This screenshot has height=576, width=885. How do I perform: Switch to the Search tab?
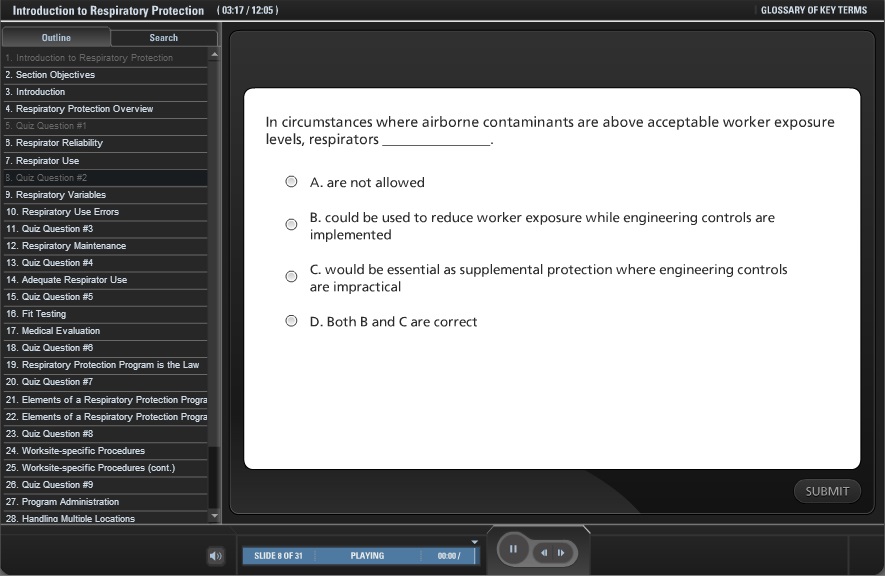(163, 38)
